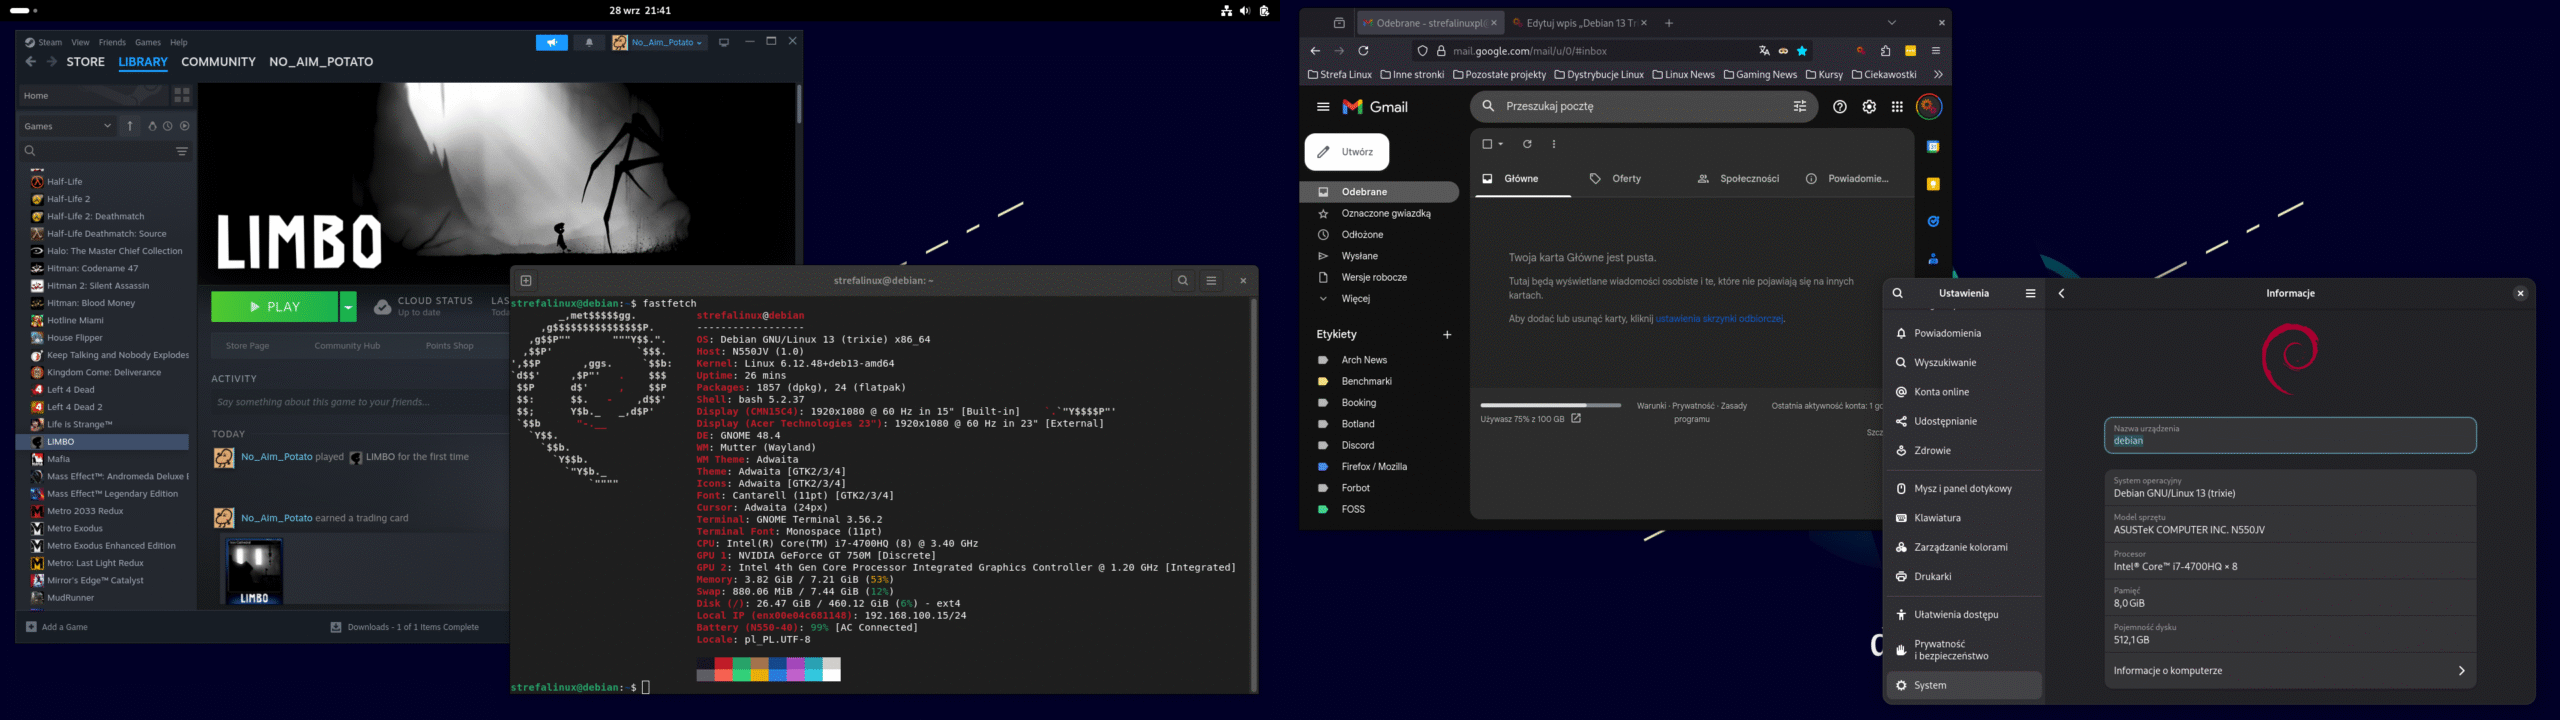Expand Więcej in Gmail sidebar
The width and height of the screenshot is (2560, 720).
(1355, 299)
